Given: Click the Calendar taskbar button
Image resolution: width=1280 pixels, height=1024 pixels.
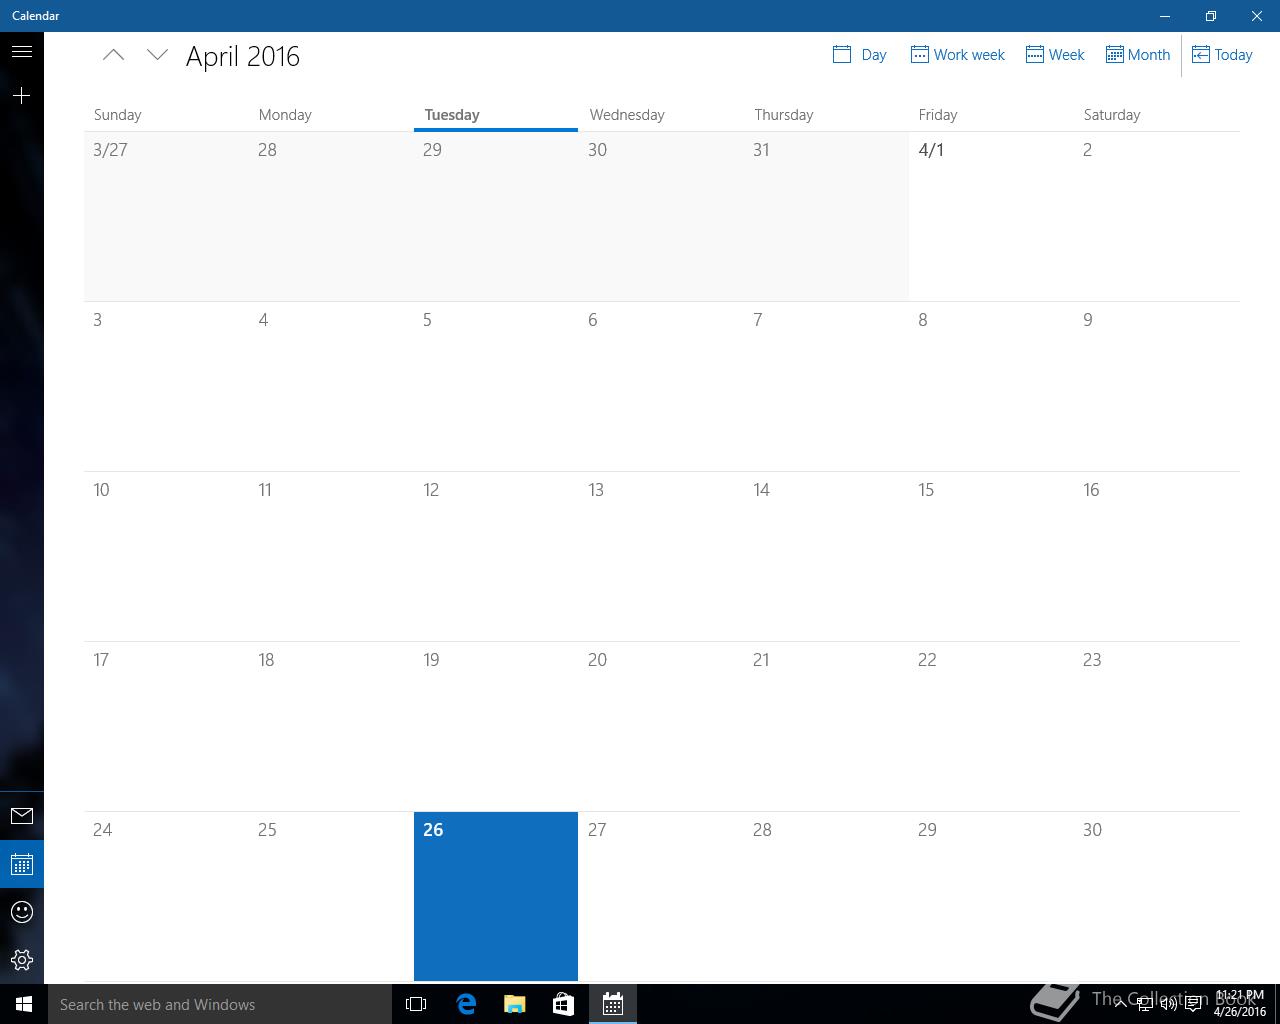Looking at the screenshot, I should (612, 1004).
